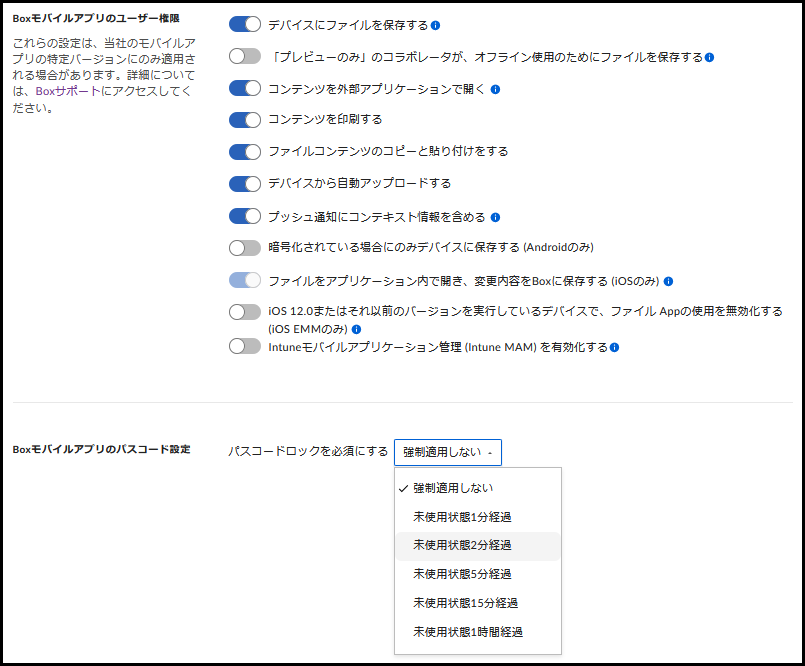Click info icon after Intune MAM を有効化する

click(615, 348)
